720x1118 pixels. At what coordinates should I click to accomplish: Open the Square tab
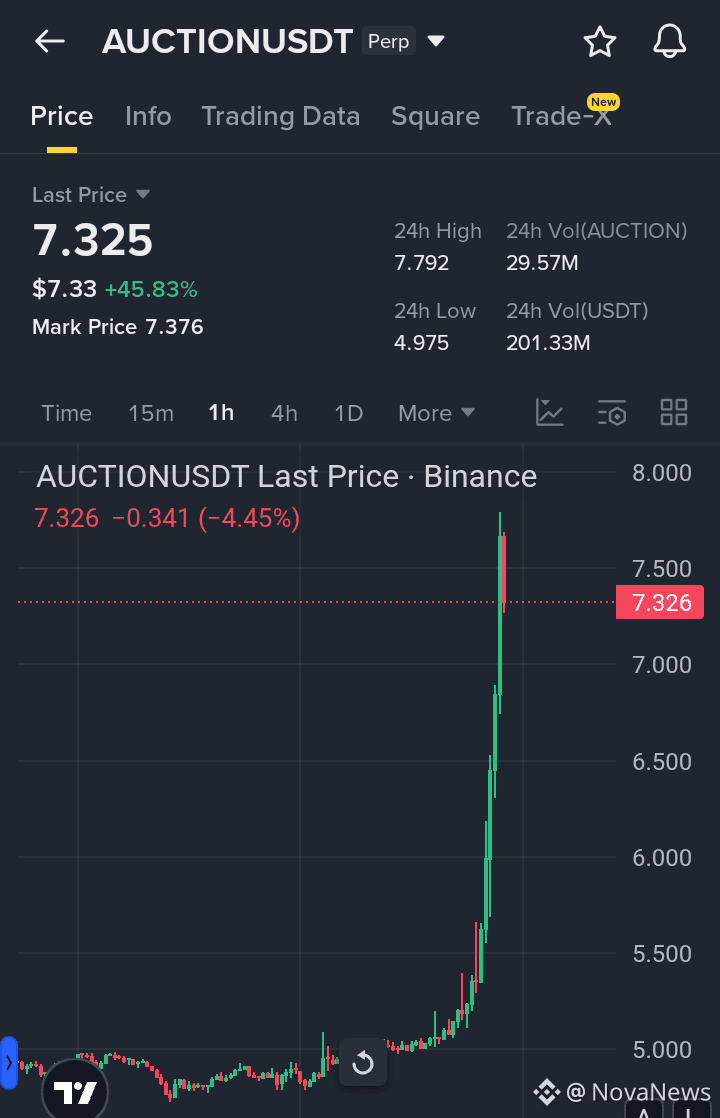436,116
